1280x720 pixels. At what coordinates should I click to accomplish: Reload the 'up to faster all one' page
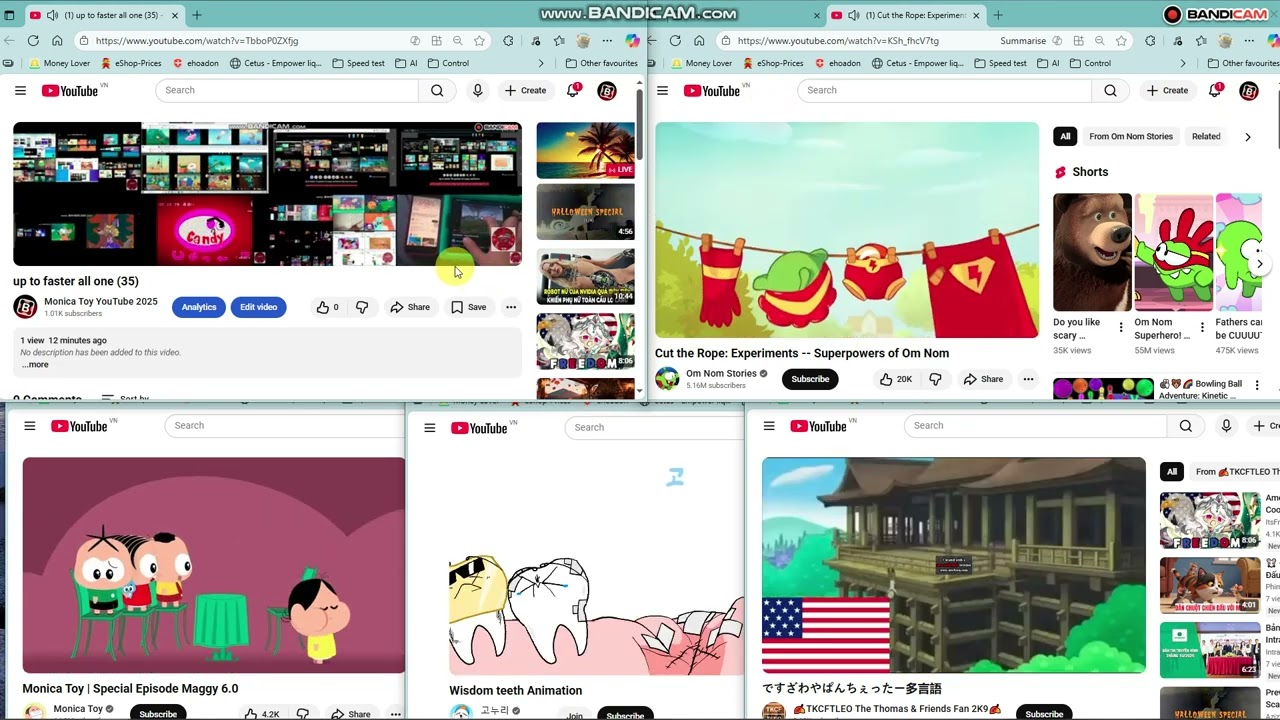33,41
